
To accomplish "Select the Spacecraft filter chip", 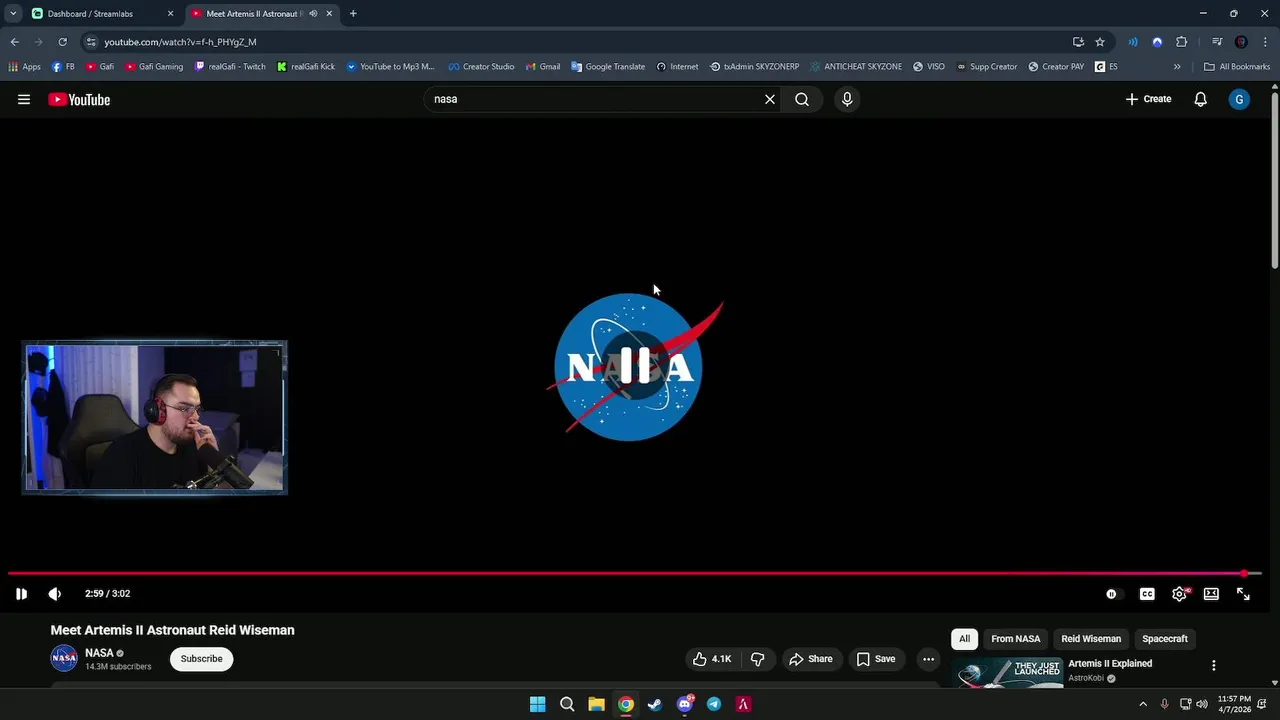I will tap(1165, 639).
